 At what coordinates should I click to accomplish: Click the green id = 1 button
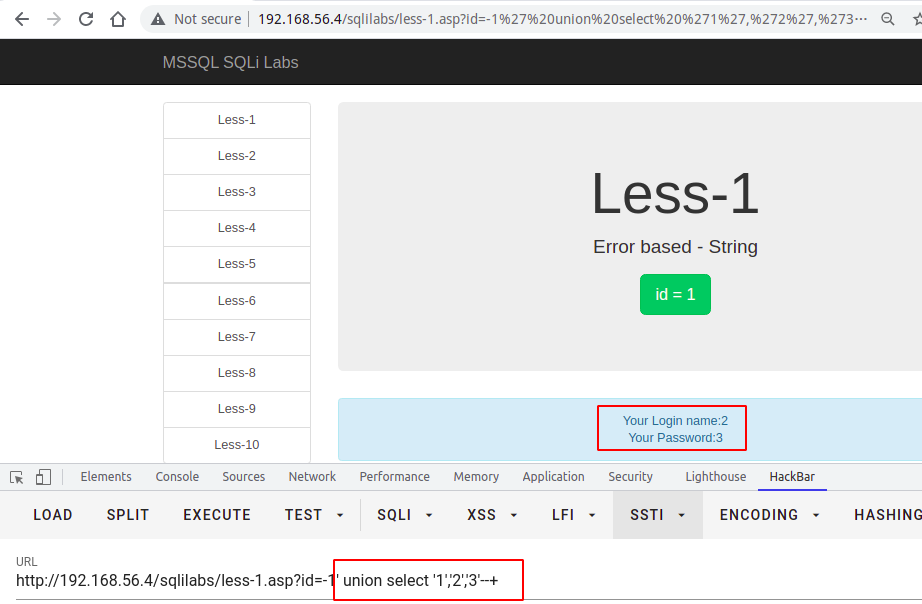[675, 294]
